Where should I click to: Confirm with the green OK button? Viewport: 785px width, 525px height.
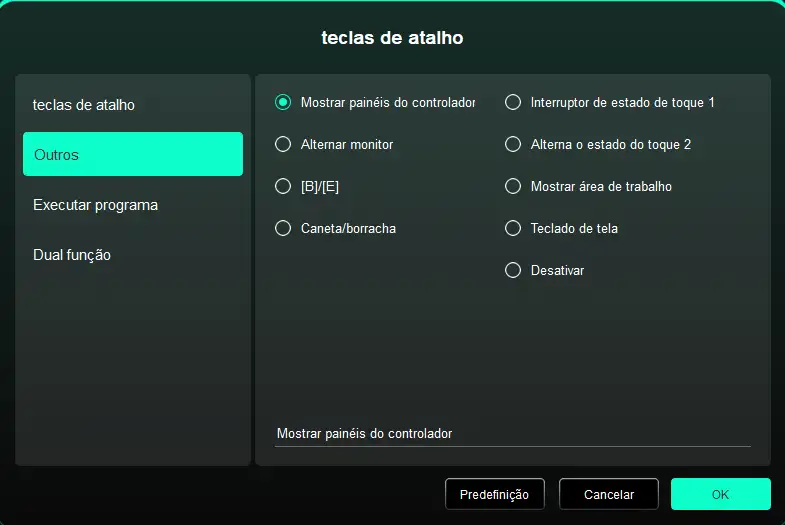(720, 494)
